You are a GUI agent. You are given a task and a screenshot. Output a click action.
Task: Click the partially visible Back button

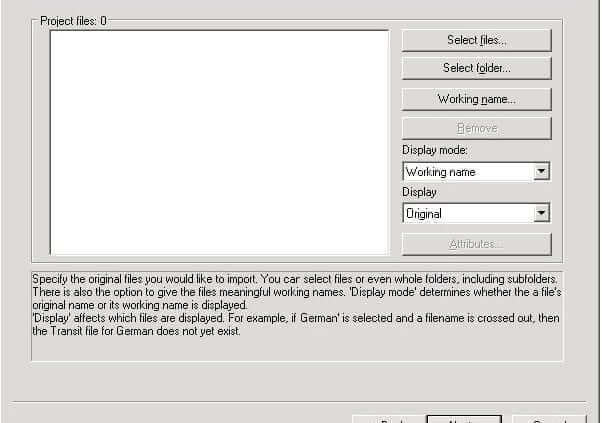click(x=389, y=419)
